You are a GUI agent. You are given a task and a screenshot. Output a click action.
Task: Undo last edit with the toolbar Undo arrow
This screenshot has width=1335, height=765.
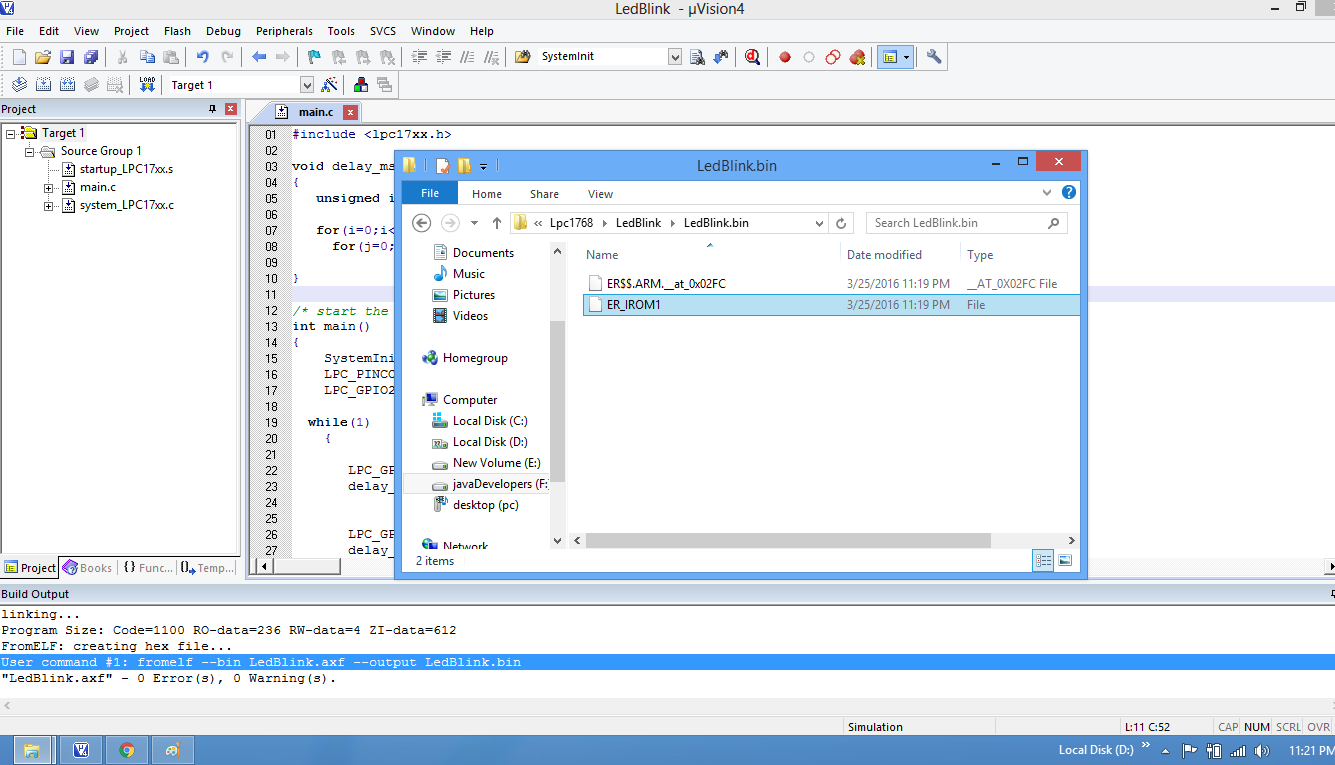203,57
